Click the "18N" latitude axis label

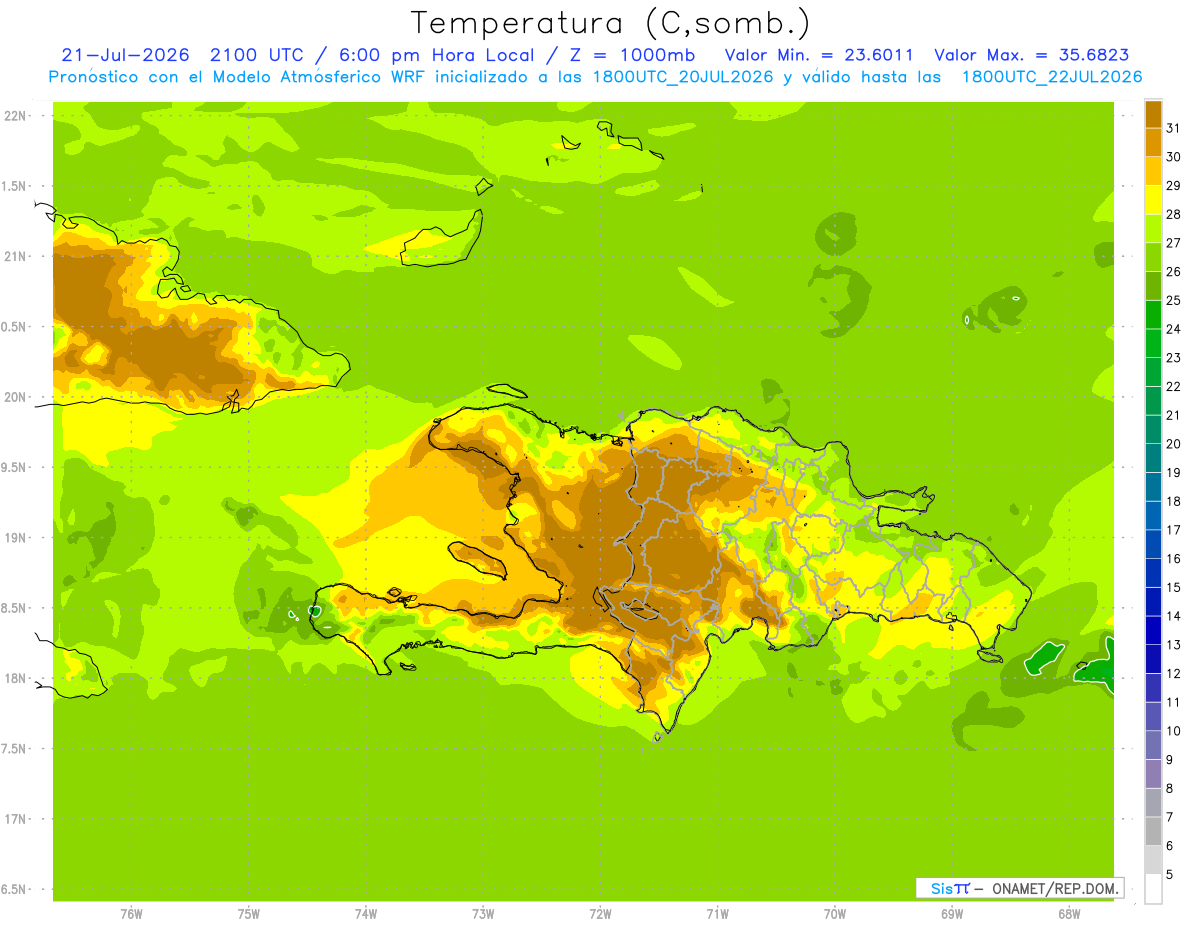point(15,678)
